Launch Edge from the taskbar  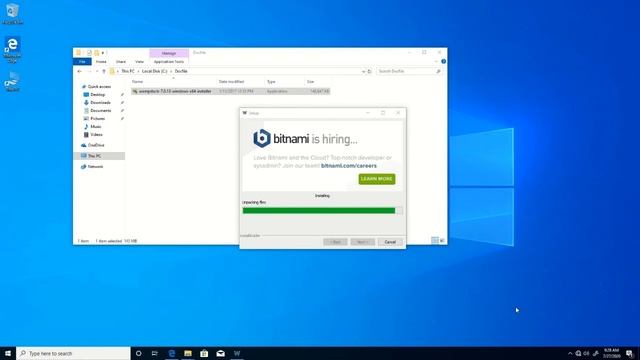(171, 353)
